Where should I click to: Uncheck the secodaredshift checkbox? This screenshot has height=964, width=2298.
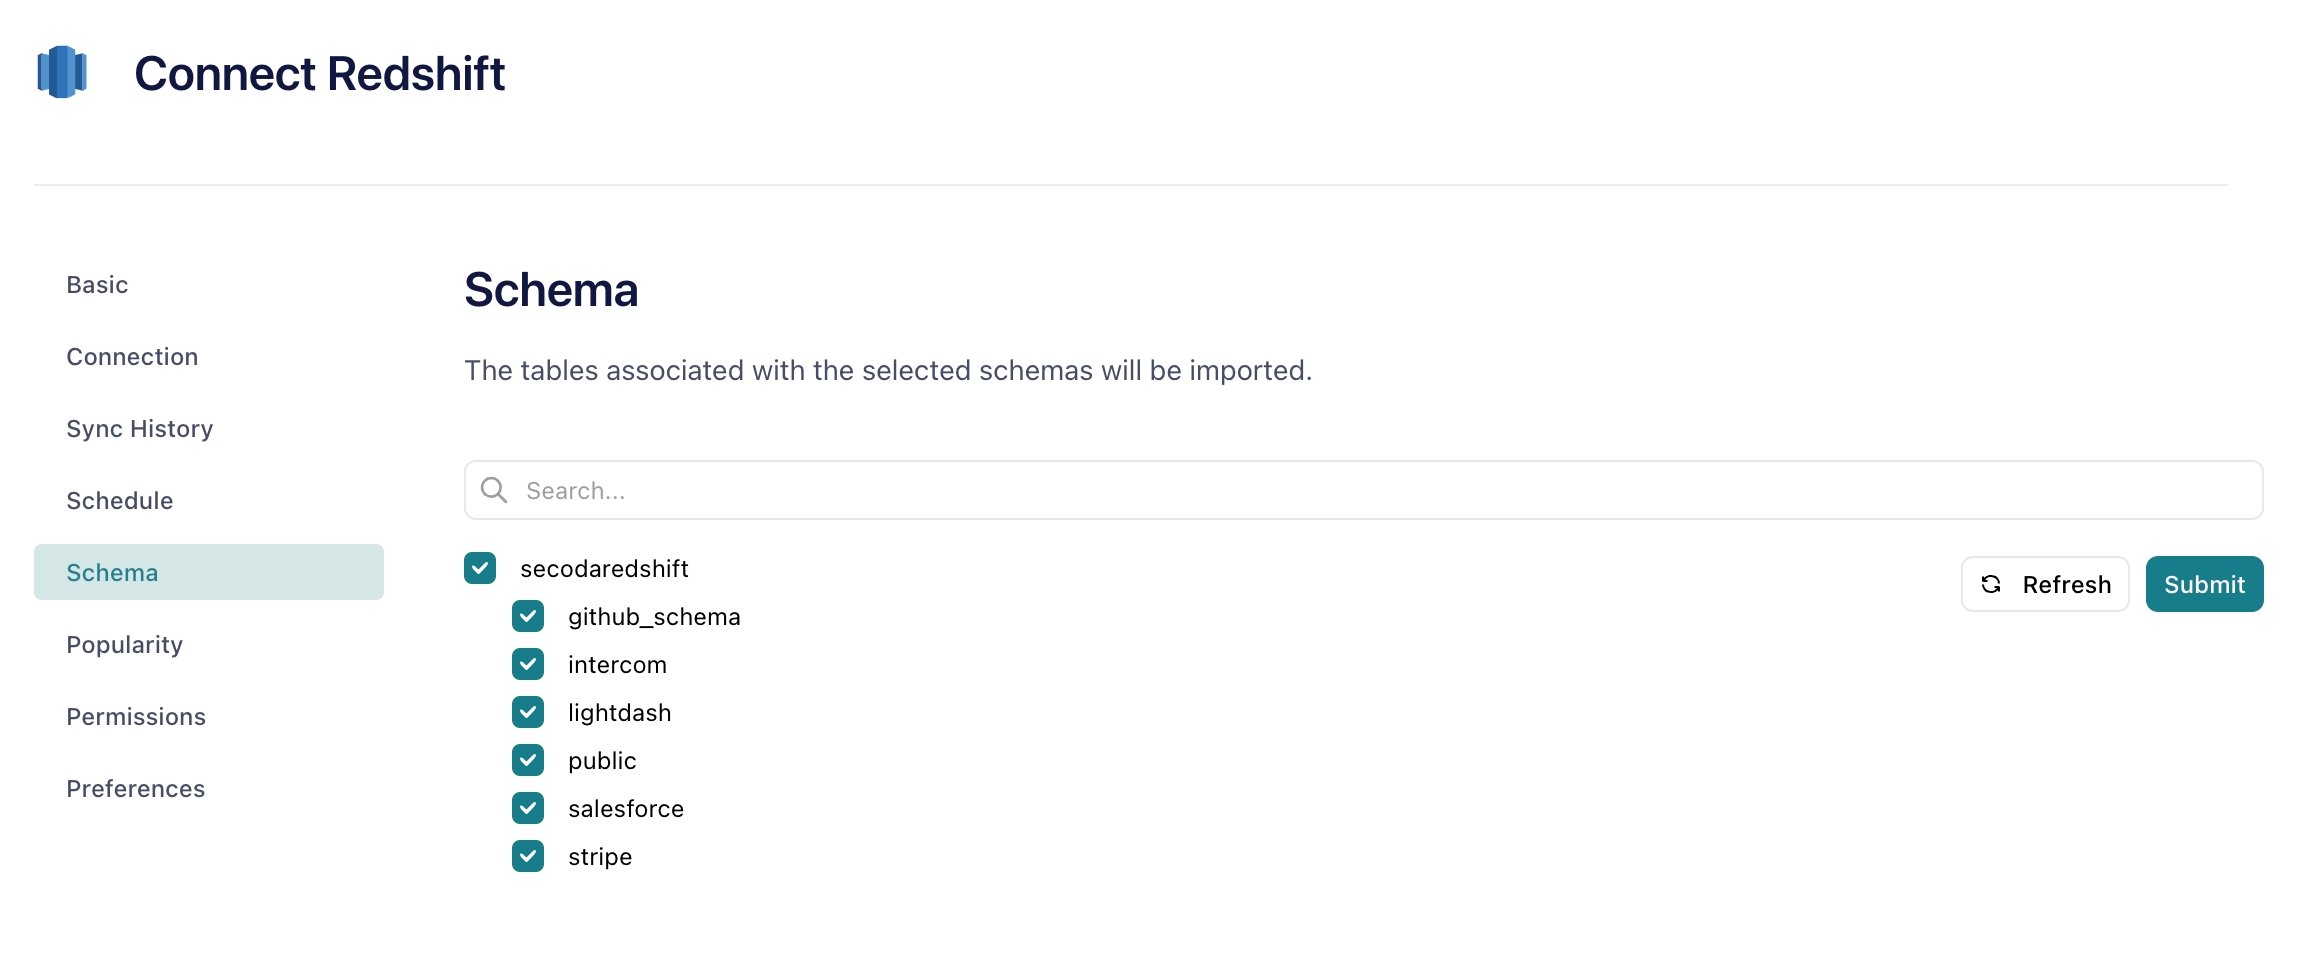(x=480, y=568)
